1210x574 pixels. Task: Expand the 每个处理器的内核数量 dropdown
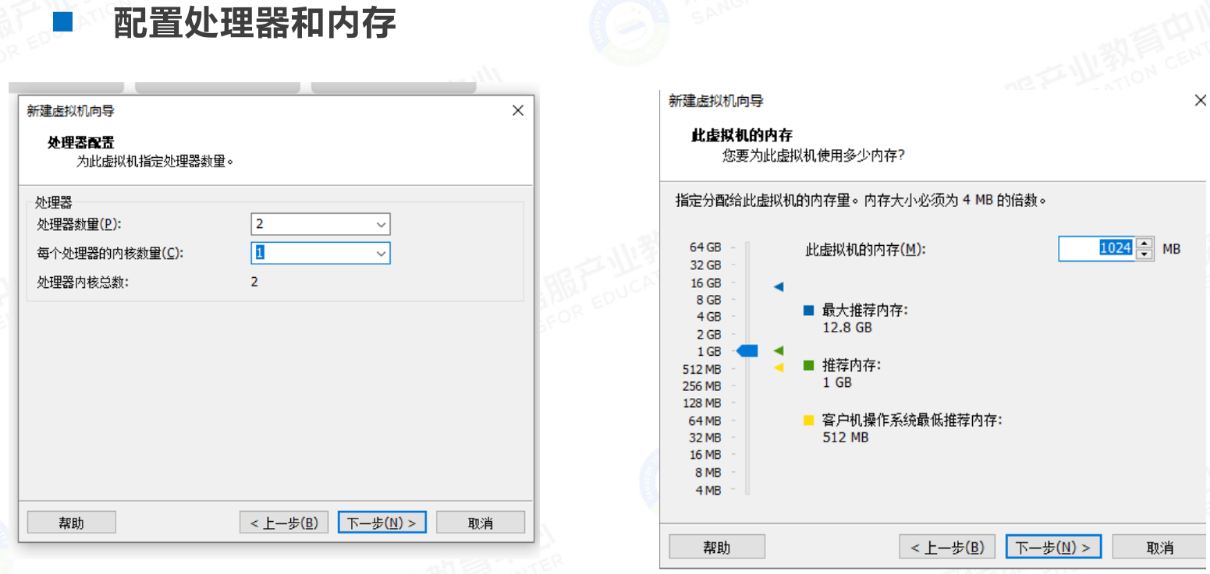380,254
